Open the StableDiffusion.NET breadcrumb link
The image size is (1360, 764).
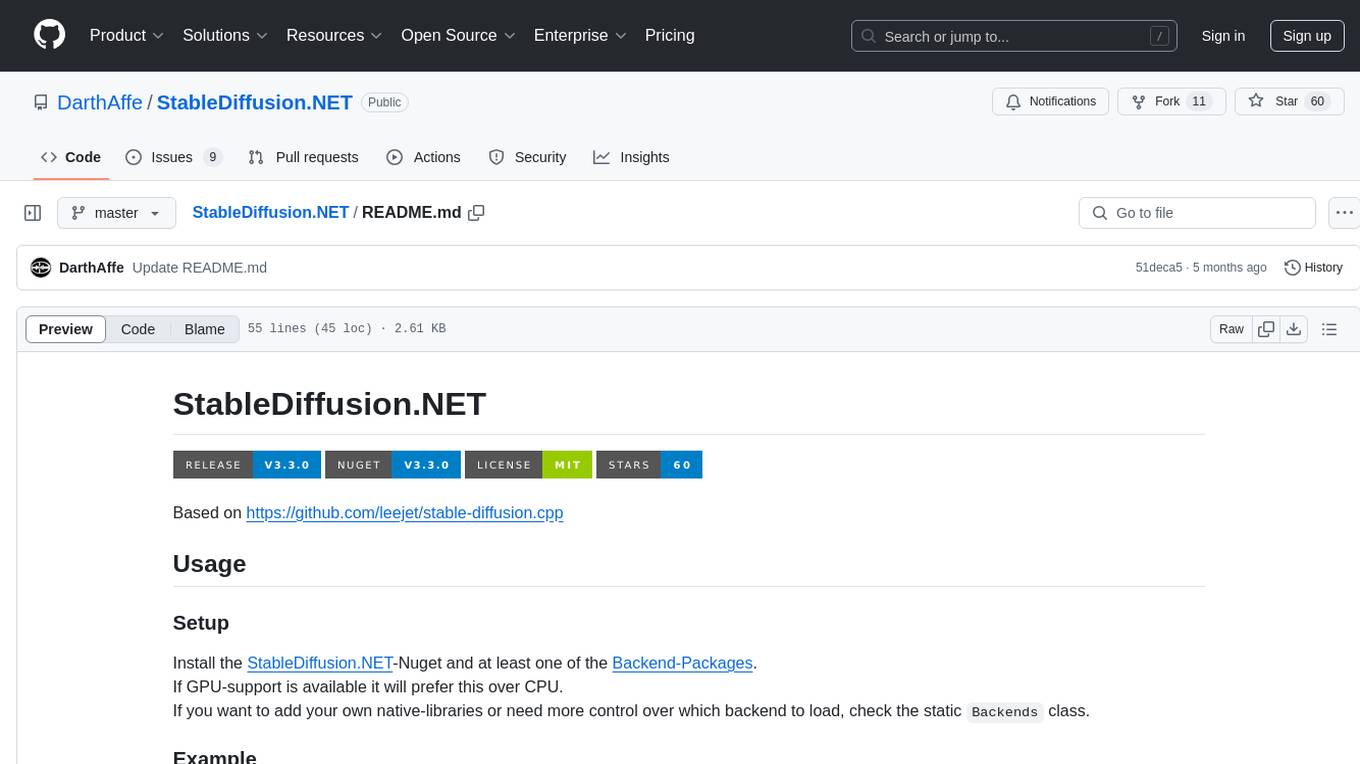270,213
